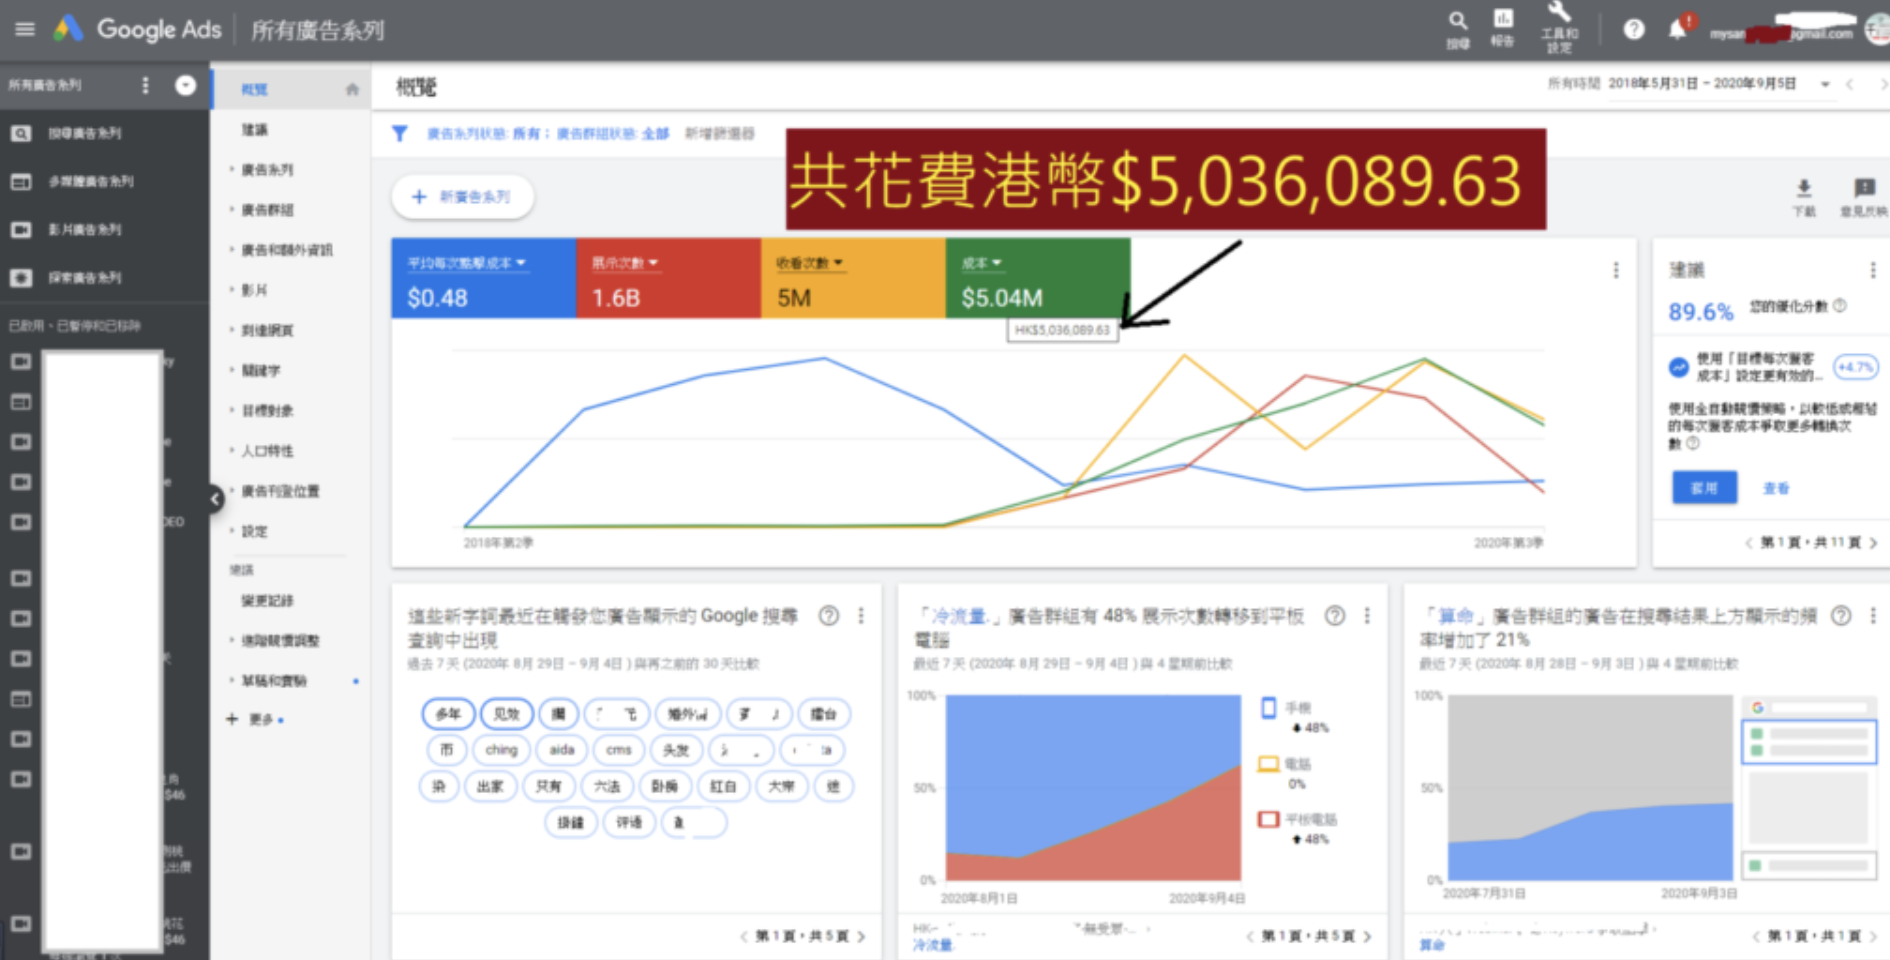Click the blue Apply button in recommendations

(x=1704, y=488)
